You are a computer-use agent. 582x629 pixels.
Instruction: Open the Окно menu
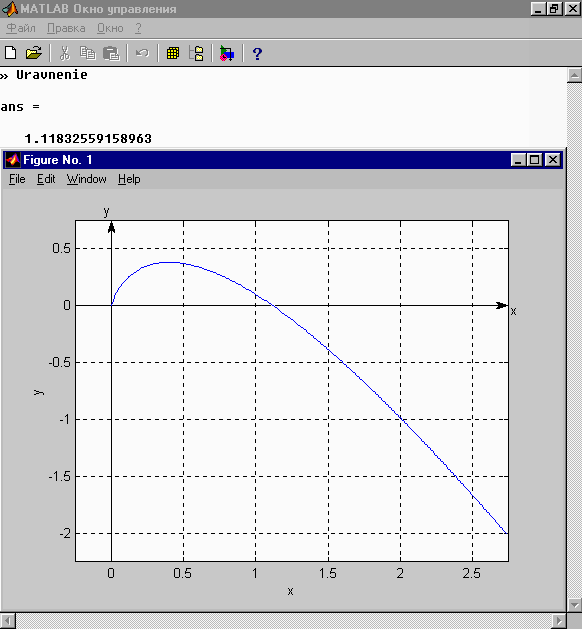pyautogui.click(x=110, y=28)
